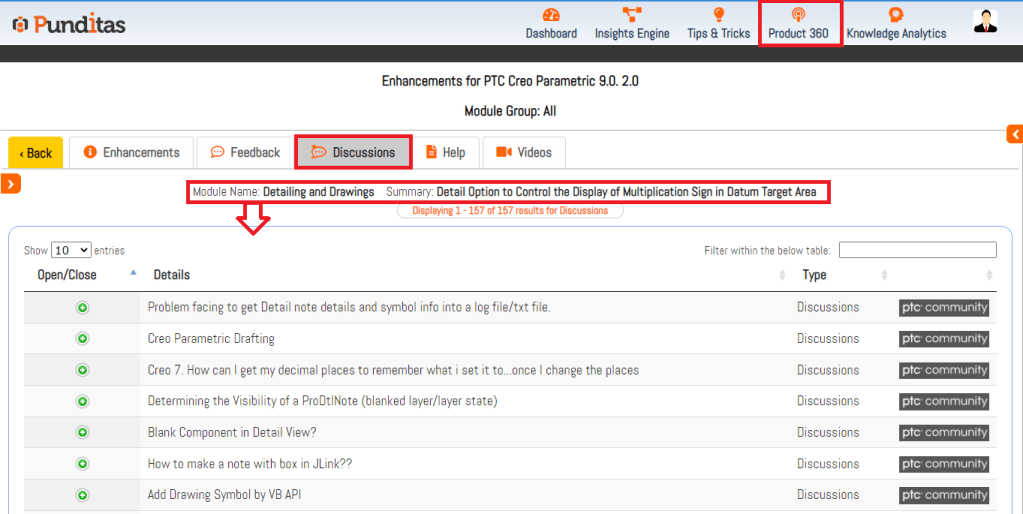Switch to the Videos tab
The width and height of the screenshot is (1023, 514).
[x=524, y=152]
